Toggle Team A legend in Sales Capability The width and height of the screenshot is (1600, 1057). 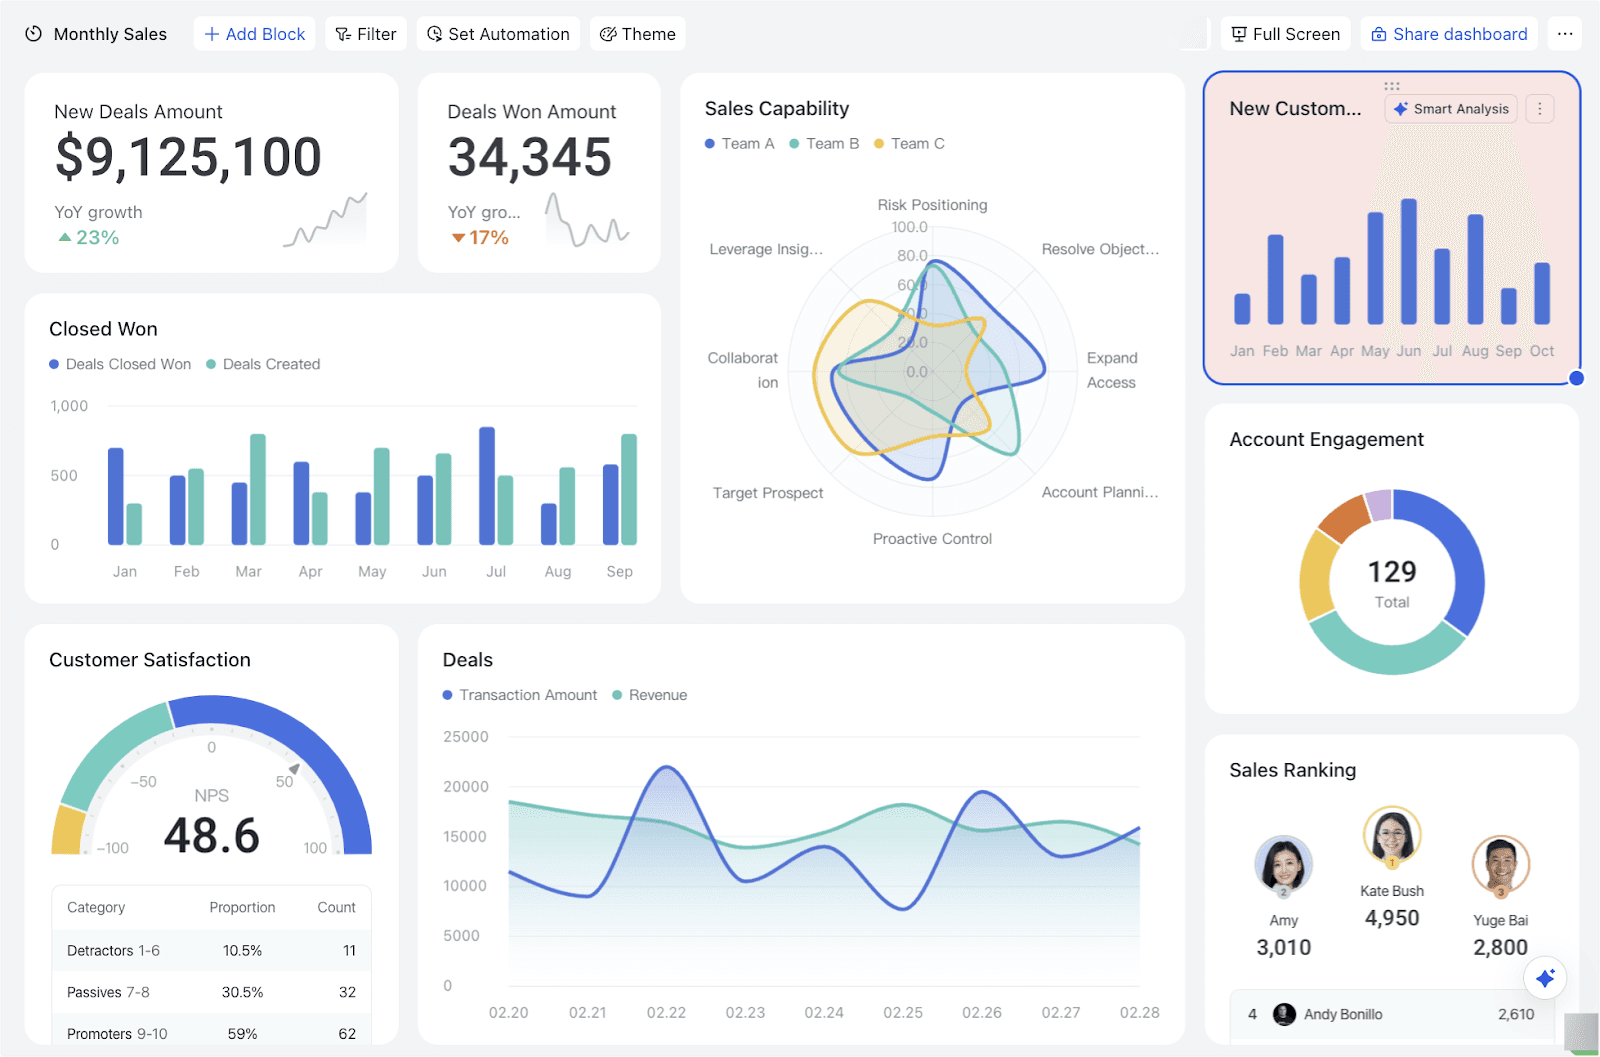(x=740, y=144)
